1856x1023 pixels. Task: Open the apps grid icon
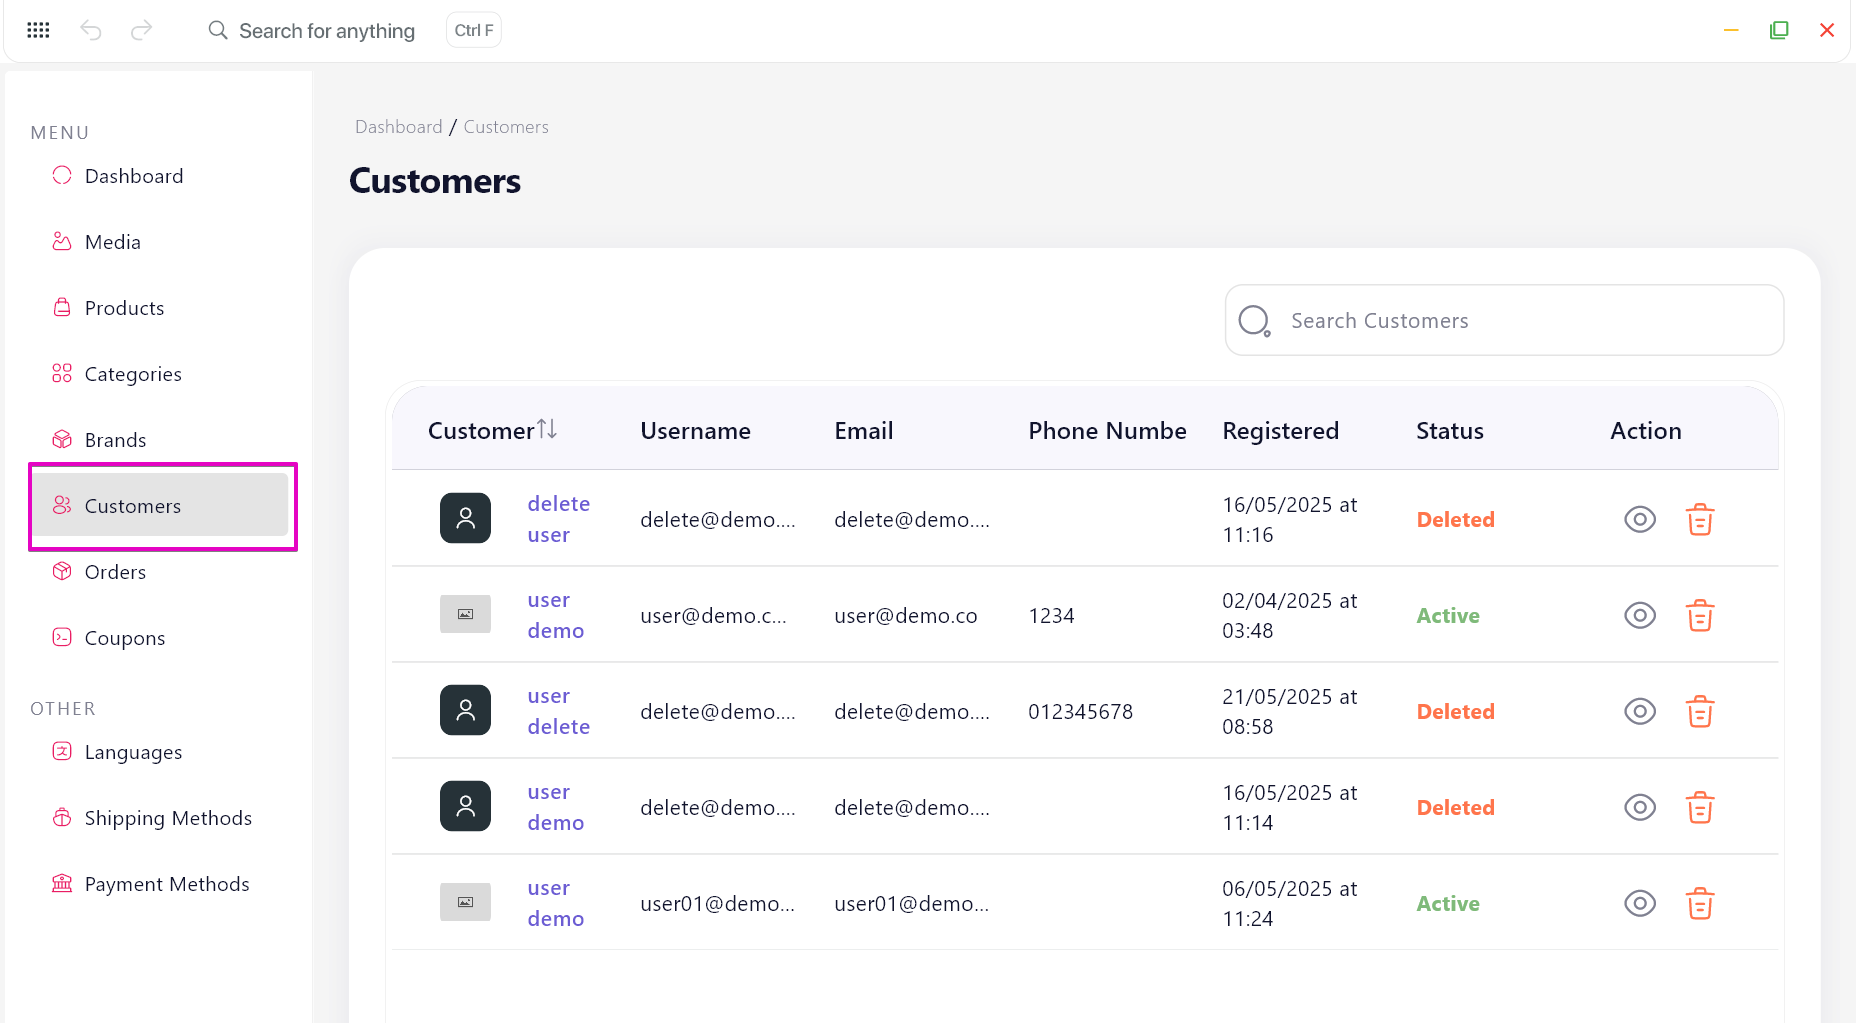(38, 30)
